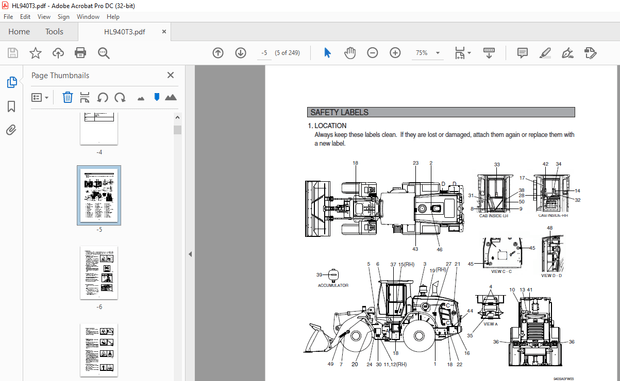Viewport: 620px width, 381px height.
Task: Print the file with printer icon
Action: [x=81, y=53]
